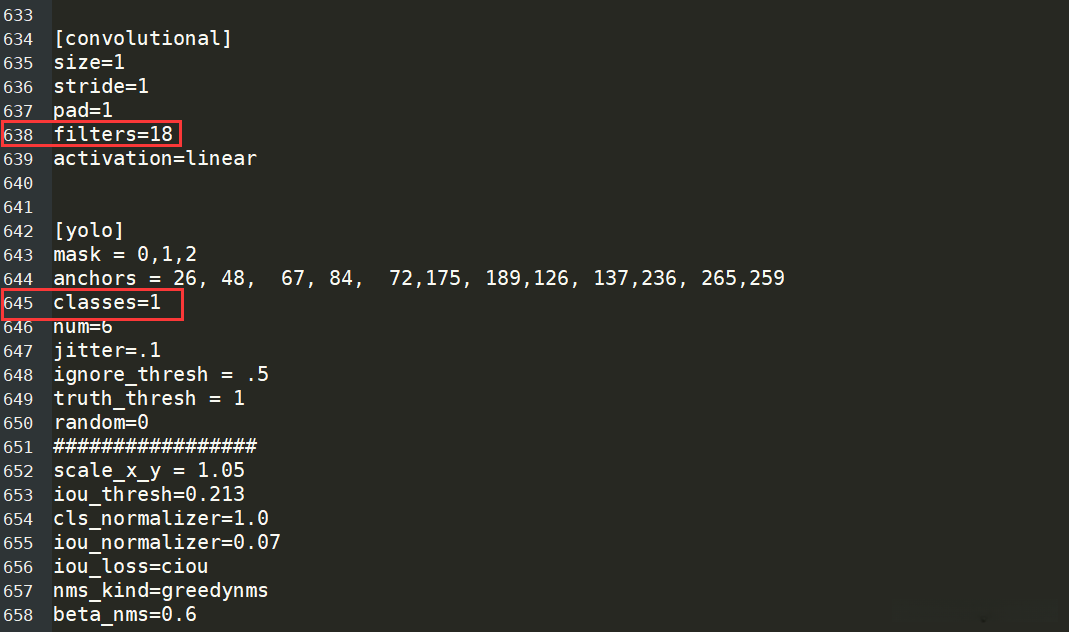1069x632 pixels.
Task: Place cursor on the classes=1 line
Action: point(107,303)
